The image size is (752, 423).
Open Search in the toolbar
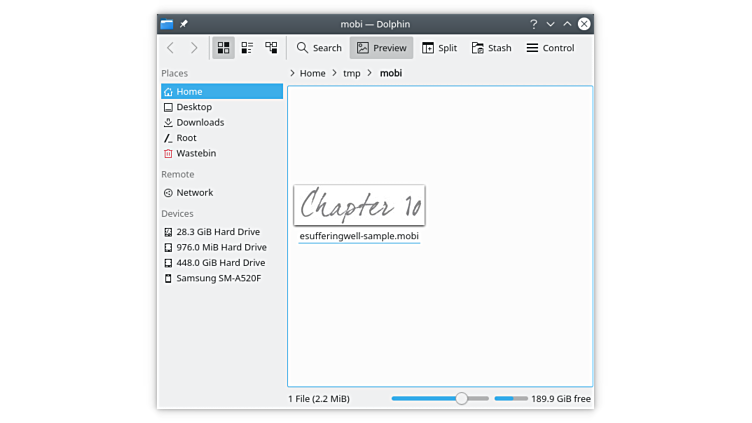pyautogui.click(x=318, y=48)
